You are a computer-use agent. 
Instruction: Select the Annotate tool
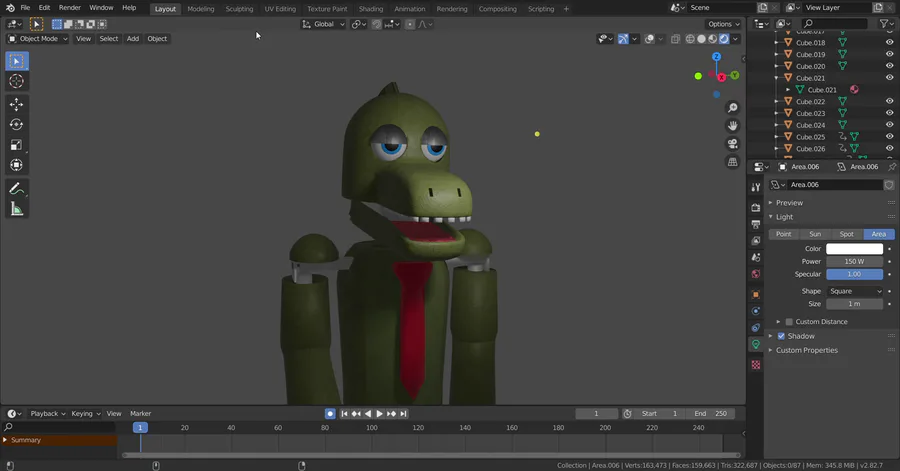(x=16, y=188)
